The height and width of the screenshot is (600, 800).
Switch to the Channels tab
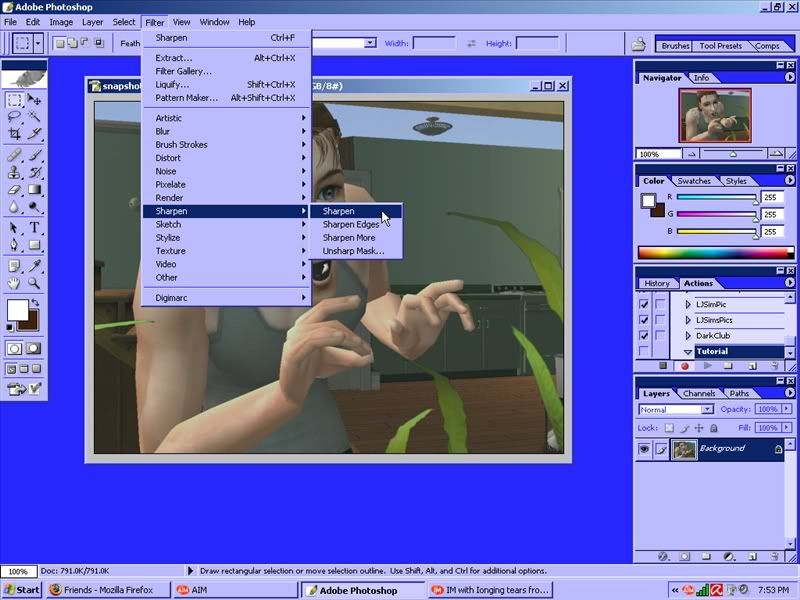coord(699,393)
